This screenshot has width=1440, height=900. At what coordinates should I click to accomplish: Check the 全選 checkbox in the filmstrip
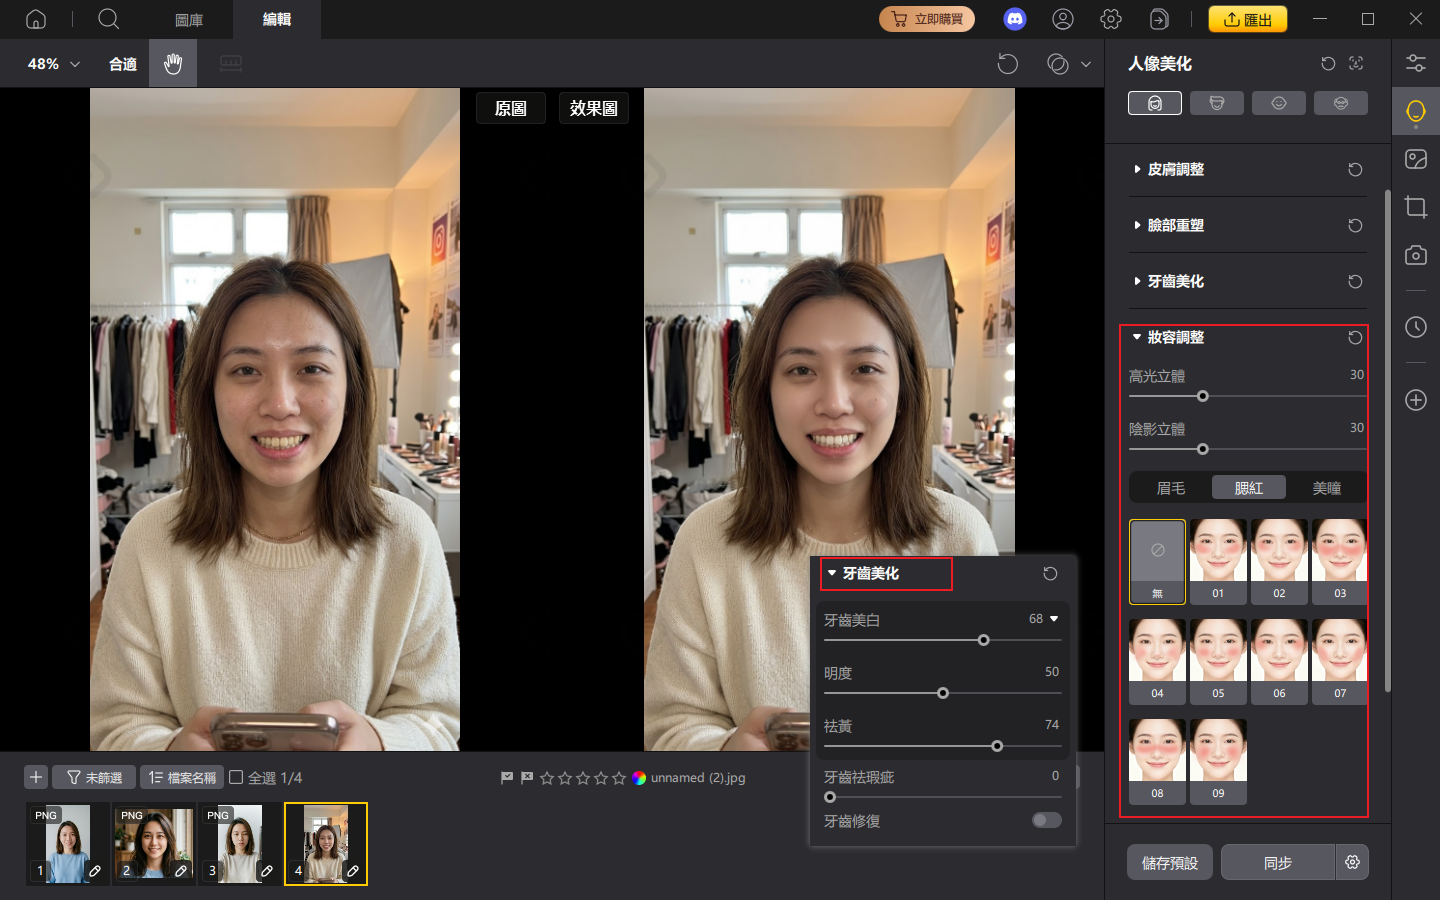click(237, 777)
